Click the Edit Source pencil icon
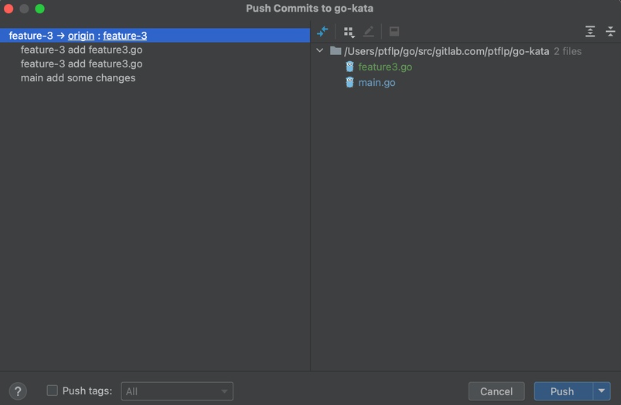Screen dimensions: 621x405 (x=370, y=32)
